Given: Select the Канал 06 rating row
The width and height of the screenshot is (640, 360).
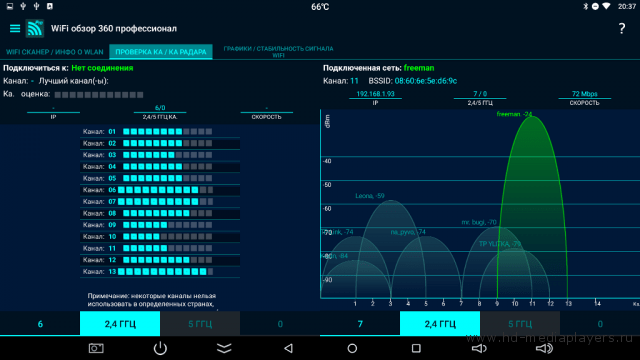Looking at the screenshot, I should pos(160,190).
